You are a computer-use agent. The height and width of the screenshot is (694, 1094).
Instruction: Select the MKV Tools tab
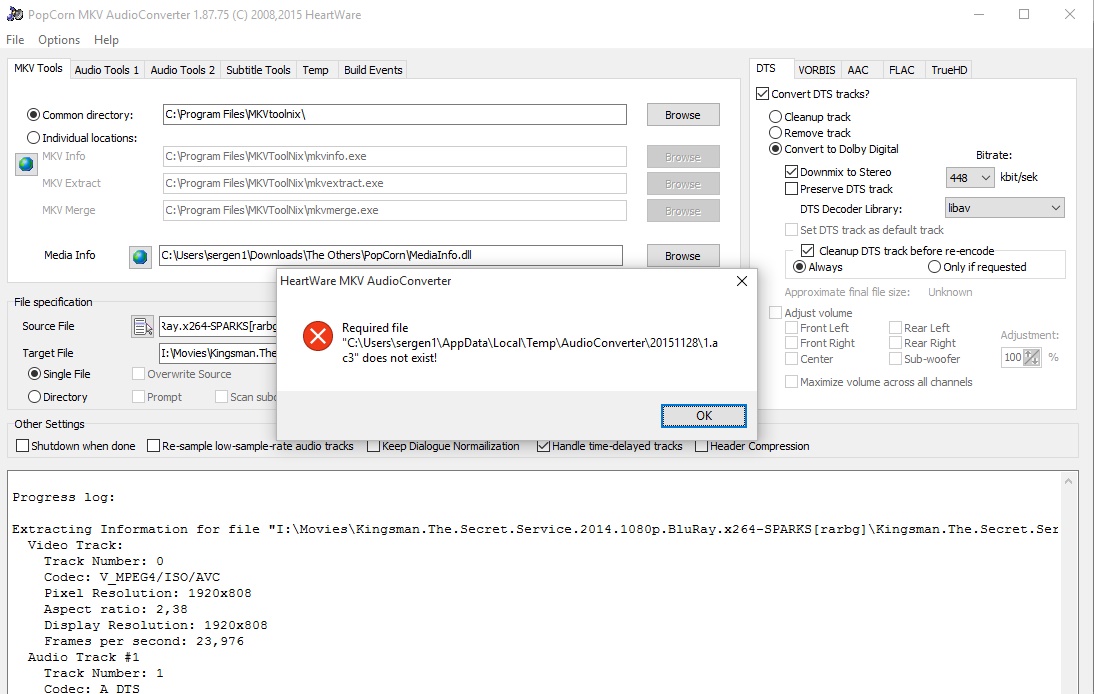[x=38, y=68]
